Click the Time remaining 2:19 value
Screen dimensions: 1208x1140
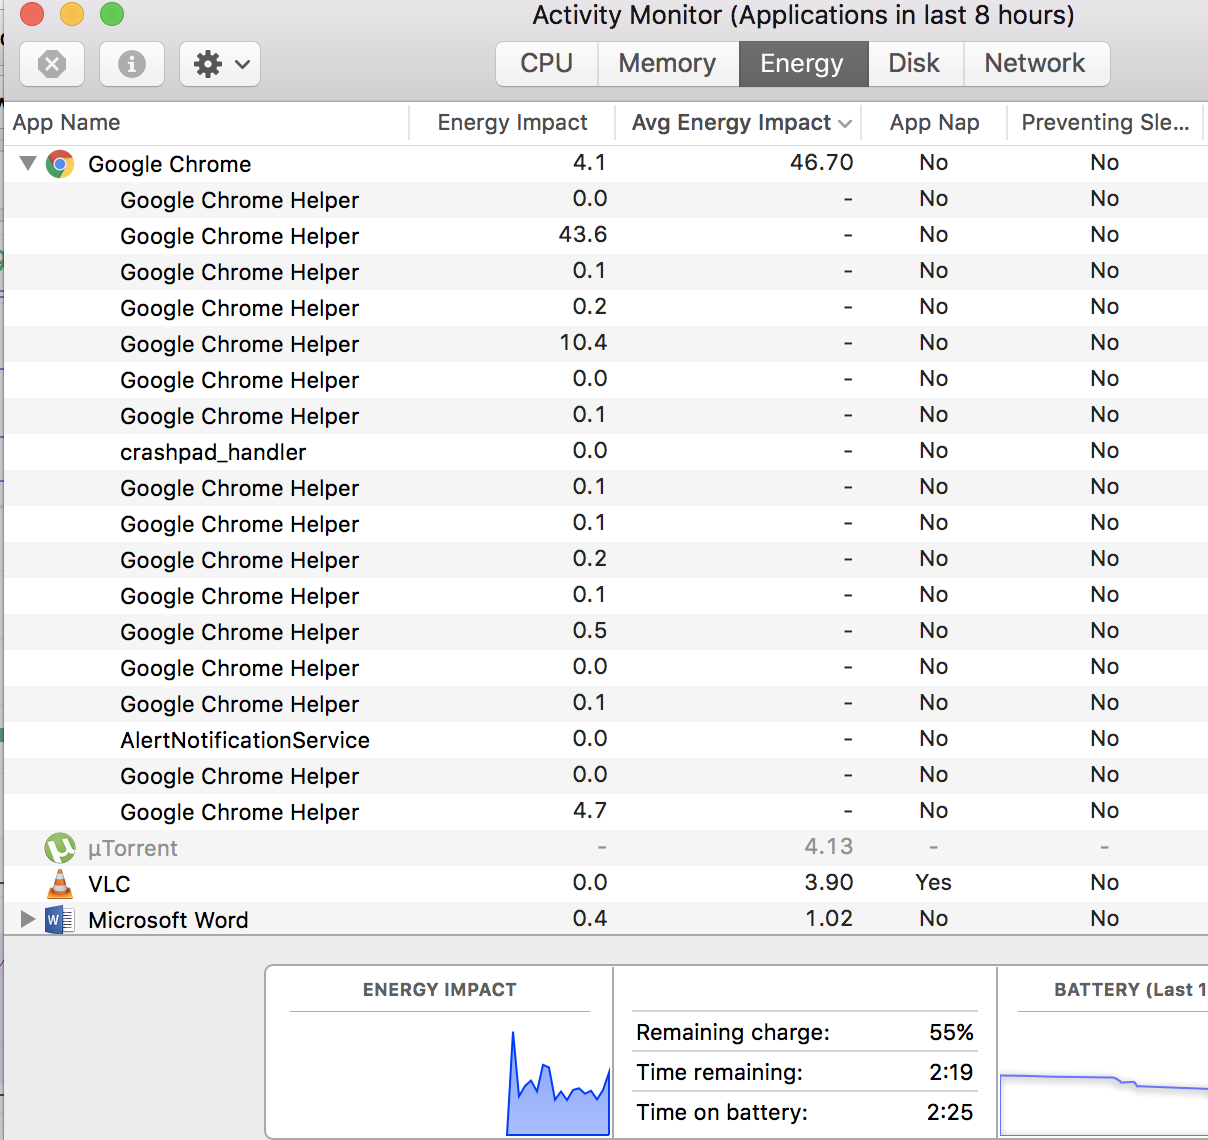[x=950, y=1072]
